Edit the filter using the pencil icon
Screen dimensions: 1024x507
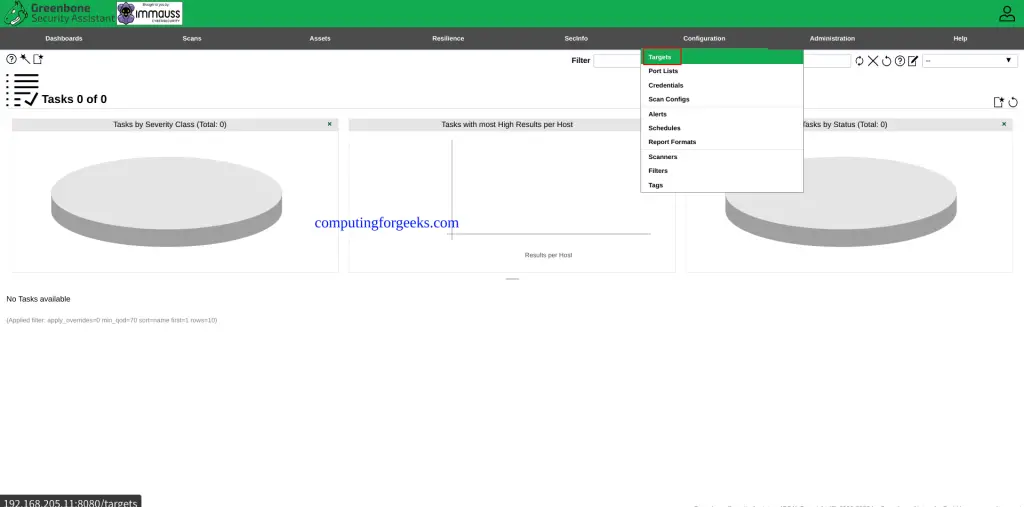[x=913, y=61]
